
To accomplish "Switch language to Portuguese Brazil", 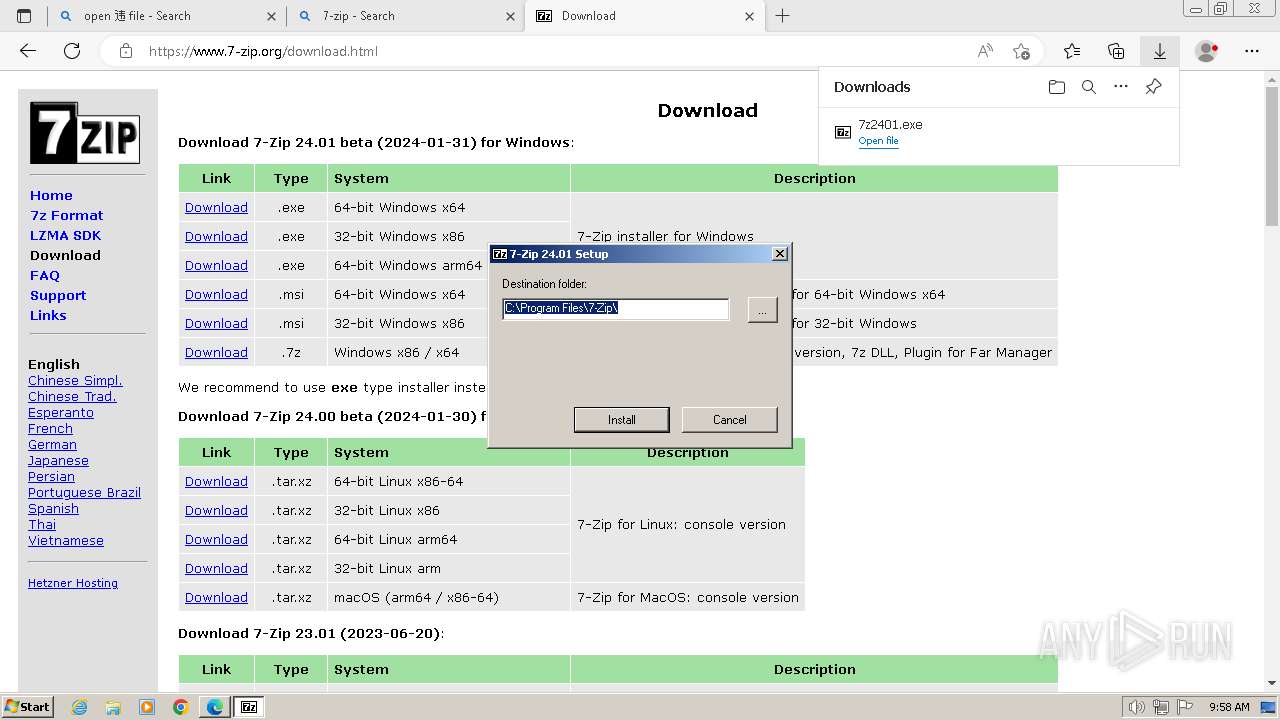I will (x=84, y=493).
